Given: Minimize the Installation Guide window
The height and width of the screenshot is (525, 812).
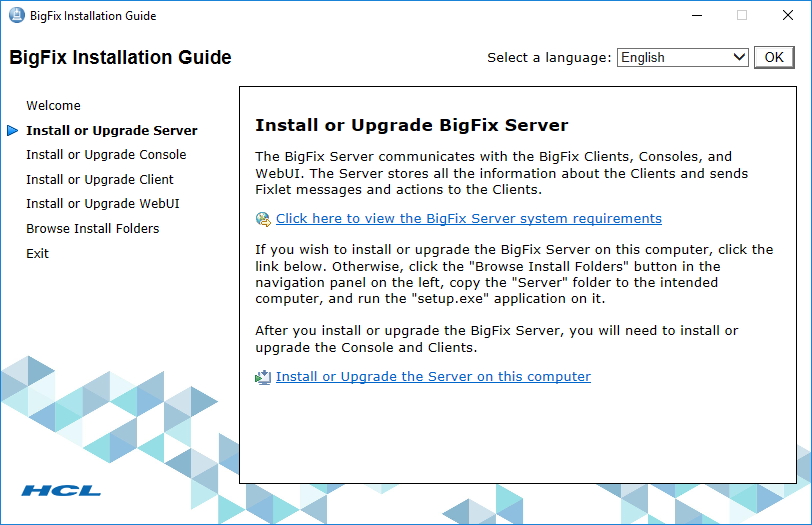Looking at the screenshot, I should tap(696, 15).
